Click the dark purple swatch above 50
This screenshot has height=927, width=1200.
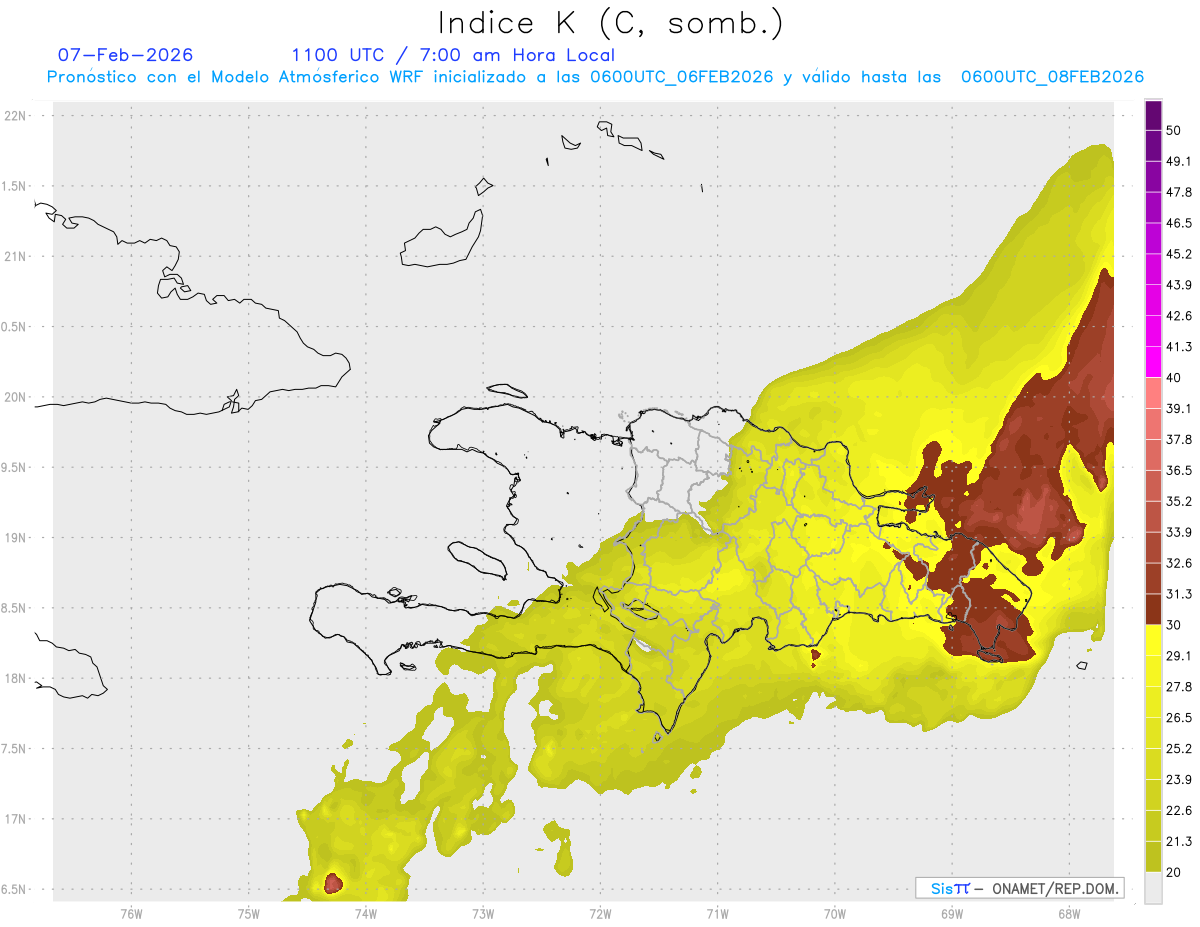(1154, 115)
